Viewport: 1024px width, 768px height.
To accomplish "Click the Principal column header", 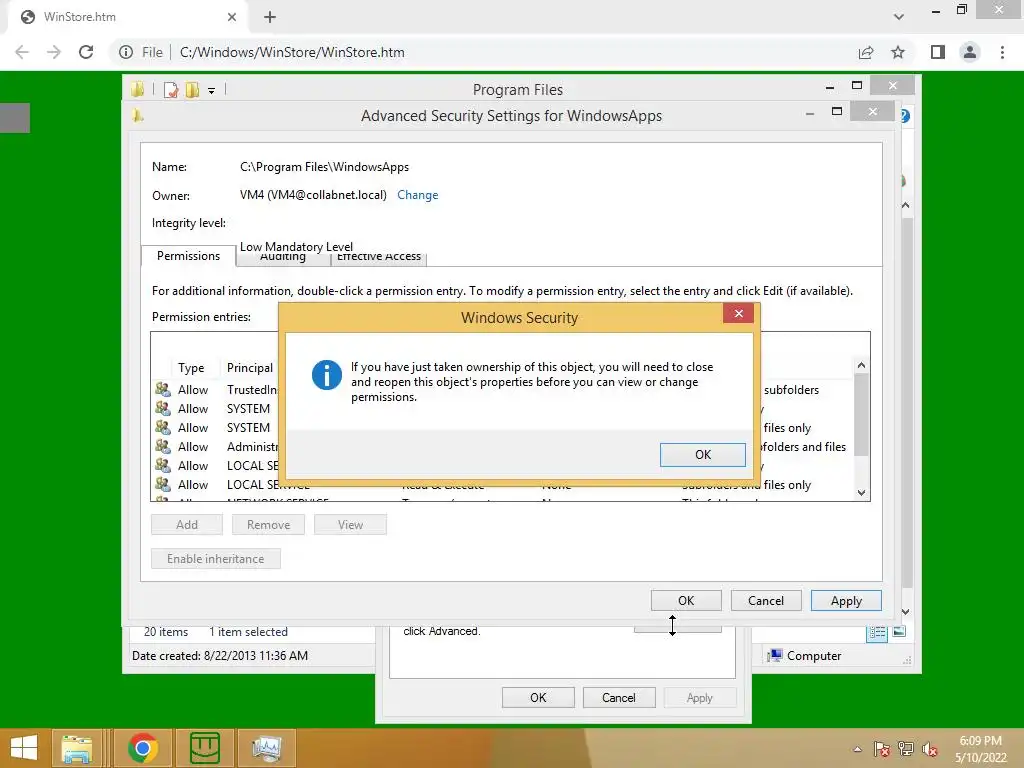I will point(250,368).
